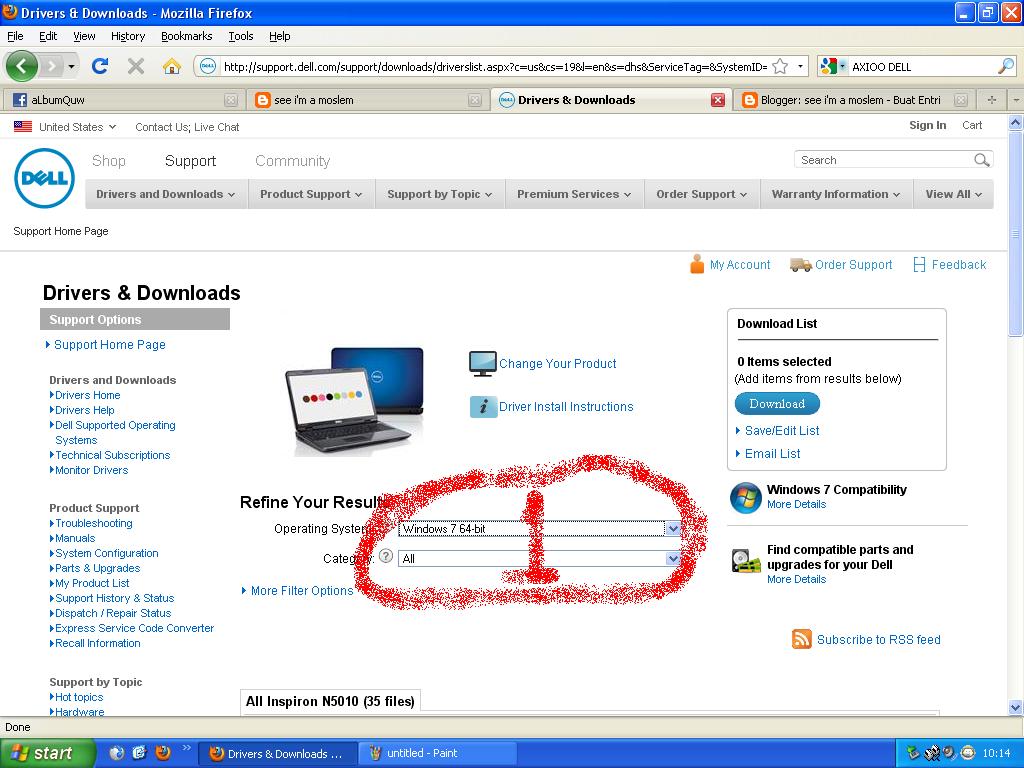Click the Windows 7 logo icon
Screen dimensions: 1024x768
pos(745,498)
